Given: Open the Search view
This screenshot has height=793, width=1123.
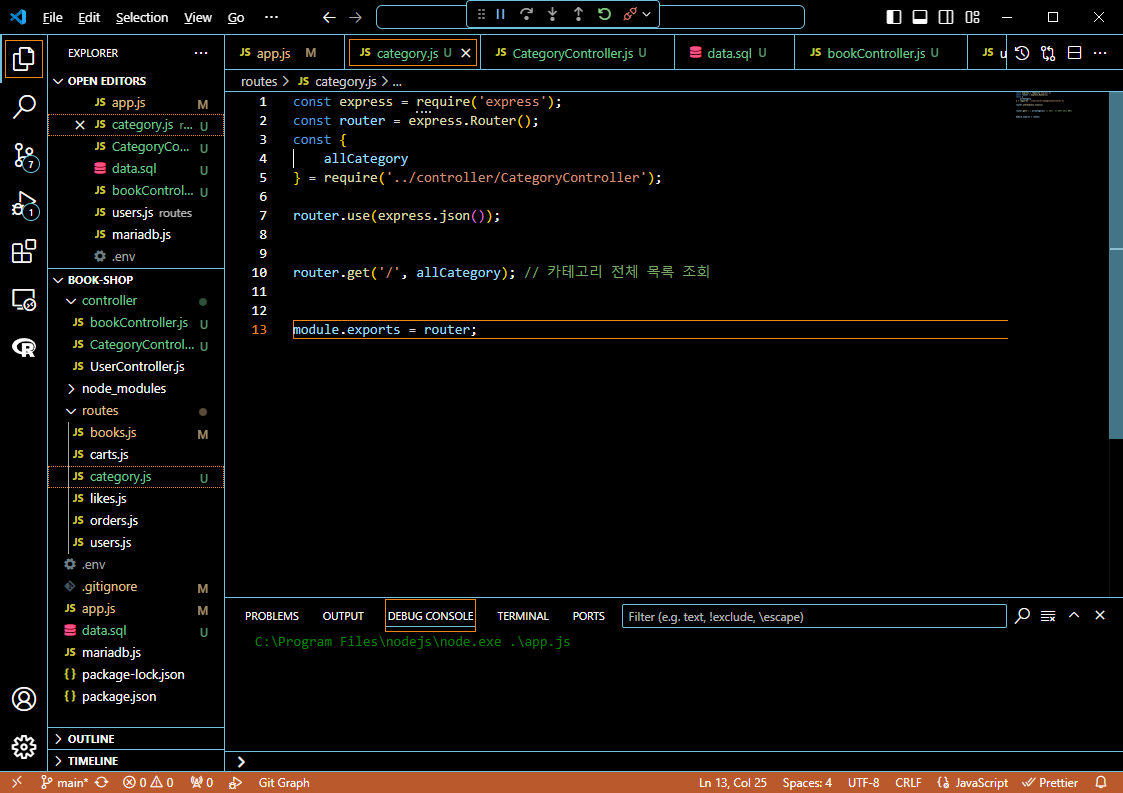Looking at the screenshot, I should click(24, 107).
